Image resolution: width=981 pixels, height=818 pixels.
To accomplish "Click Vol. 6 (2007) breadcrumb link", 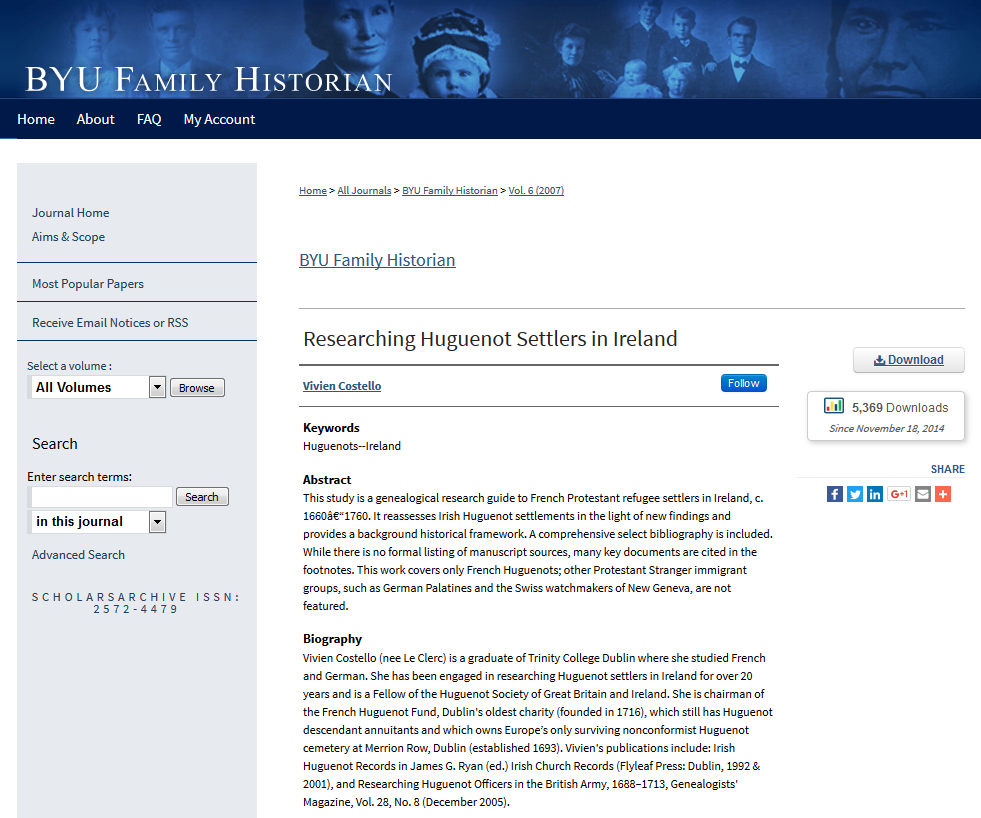I will click(x=536, y=190).
